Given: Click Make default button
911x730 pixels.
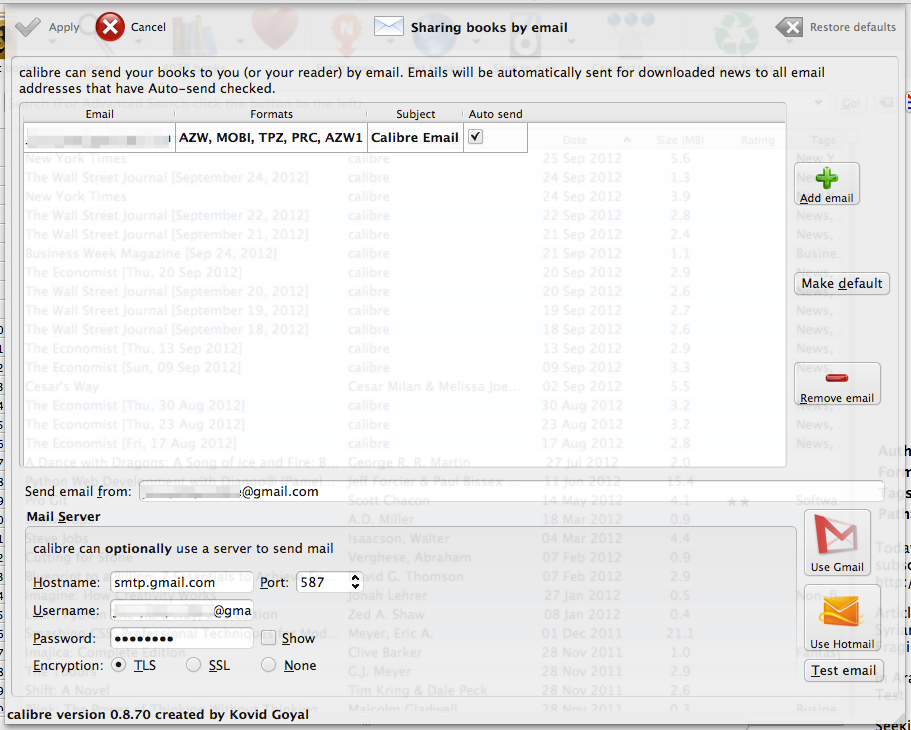Looking at the screenshot, I should [841, 284].
